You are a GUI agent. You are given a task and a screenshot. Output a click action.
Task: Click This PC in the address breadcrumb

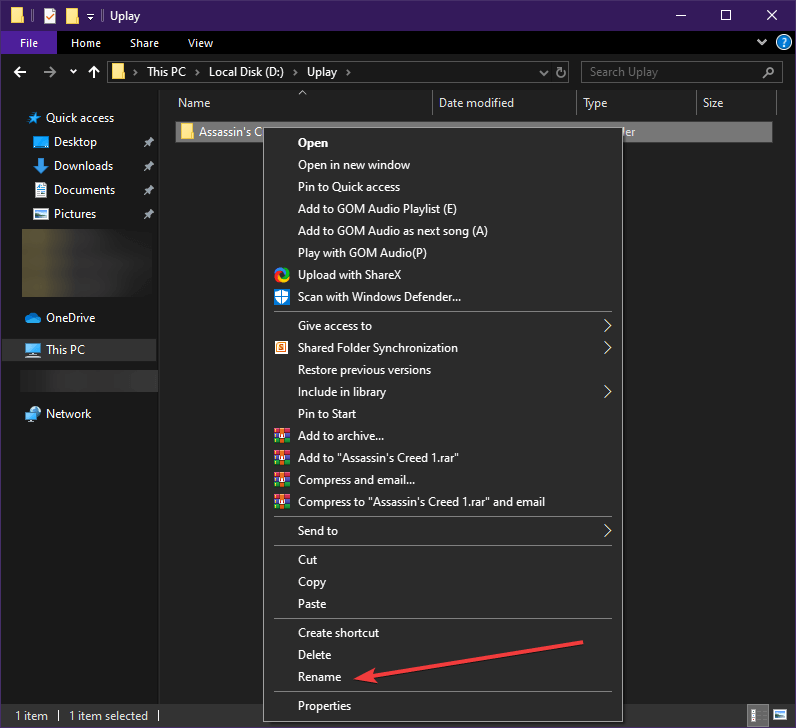pos(167,72)
